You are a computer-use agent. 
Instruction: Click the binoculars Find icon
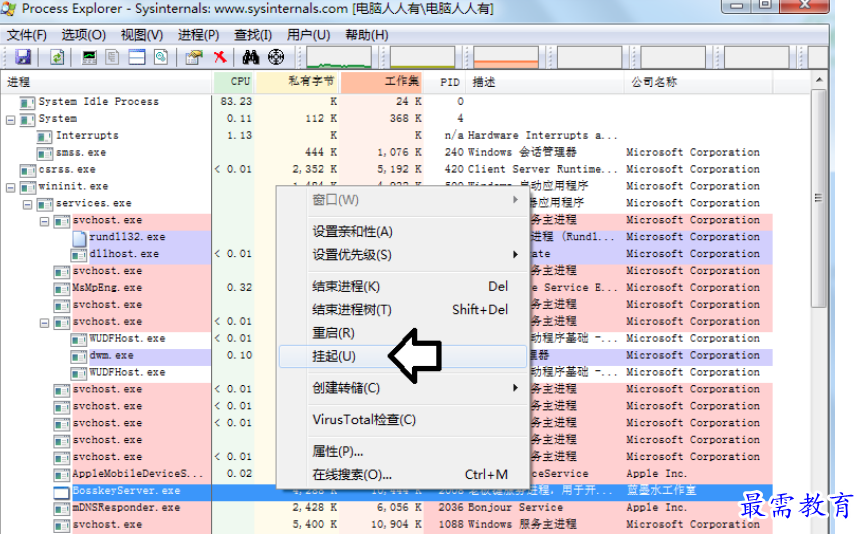coord(251,57)
